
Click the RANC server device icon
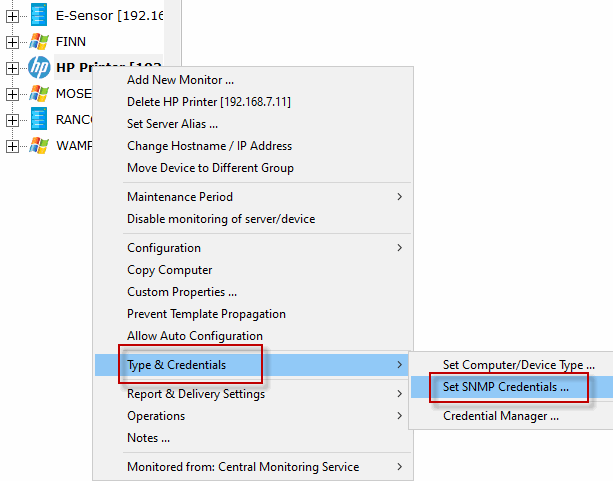click(39, 120)
